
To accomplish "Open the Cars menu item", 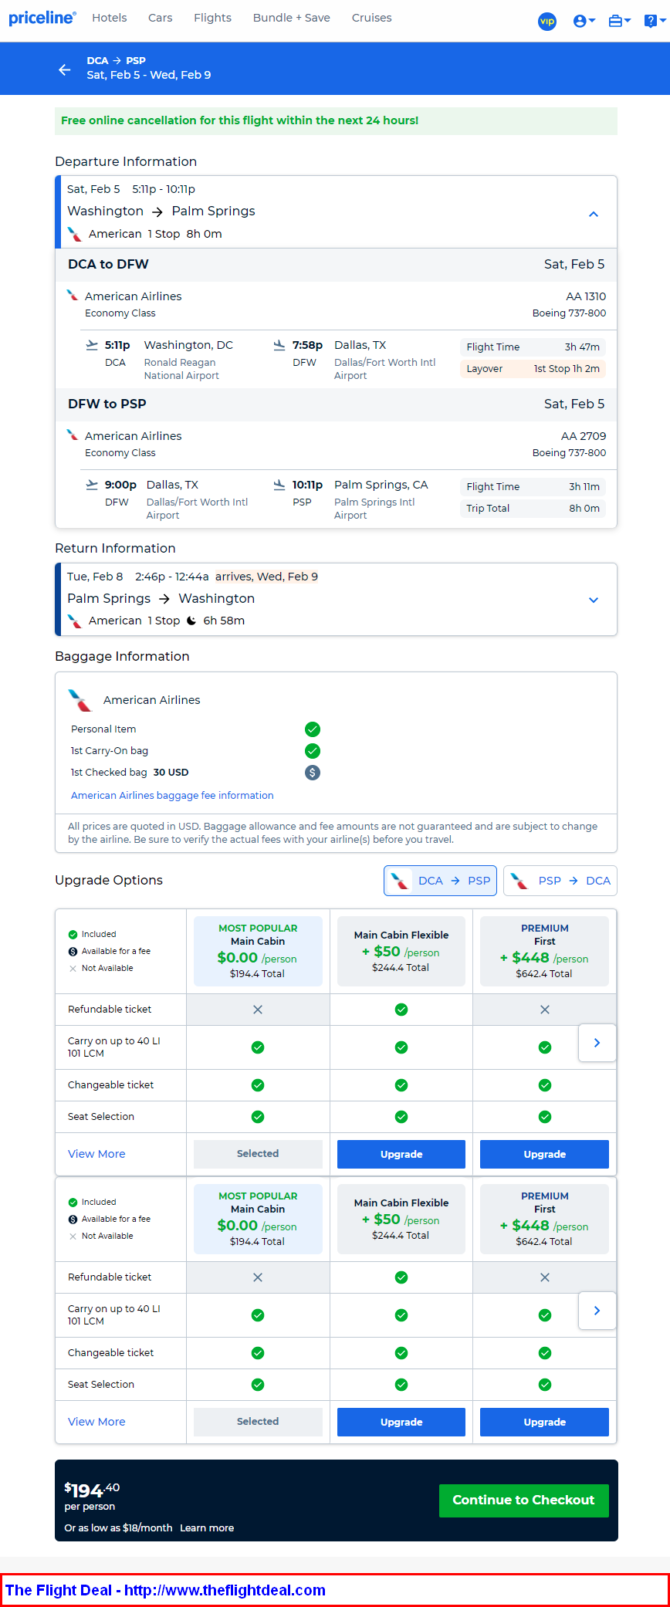I will click(160, 18).
